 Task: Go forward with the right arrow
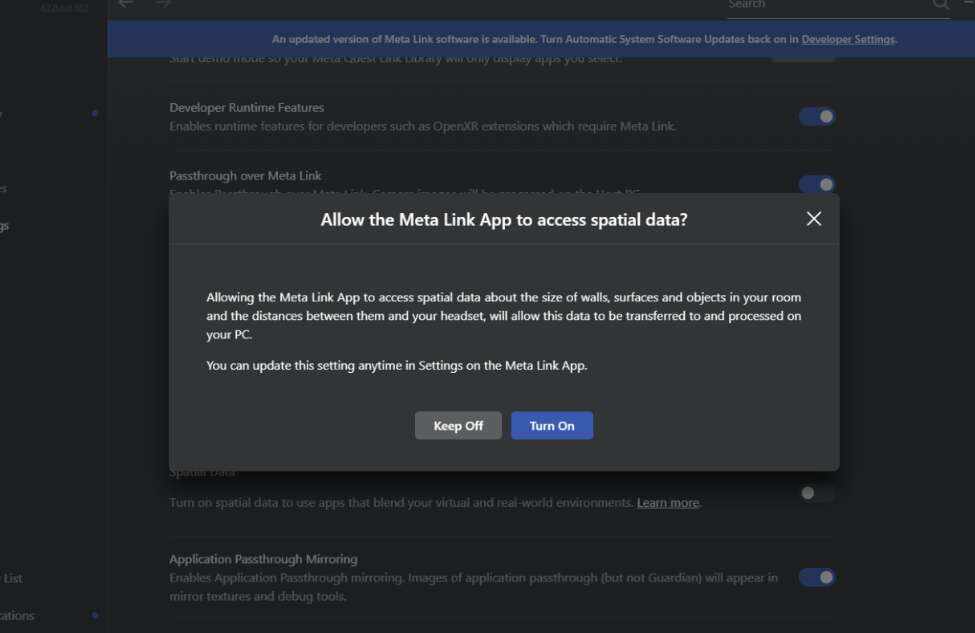(x=163, y=4)
